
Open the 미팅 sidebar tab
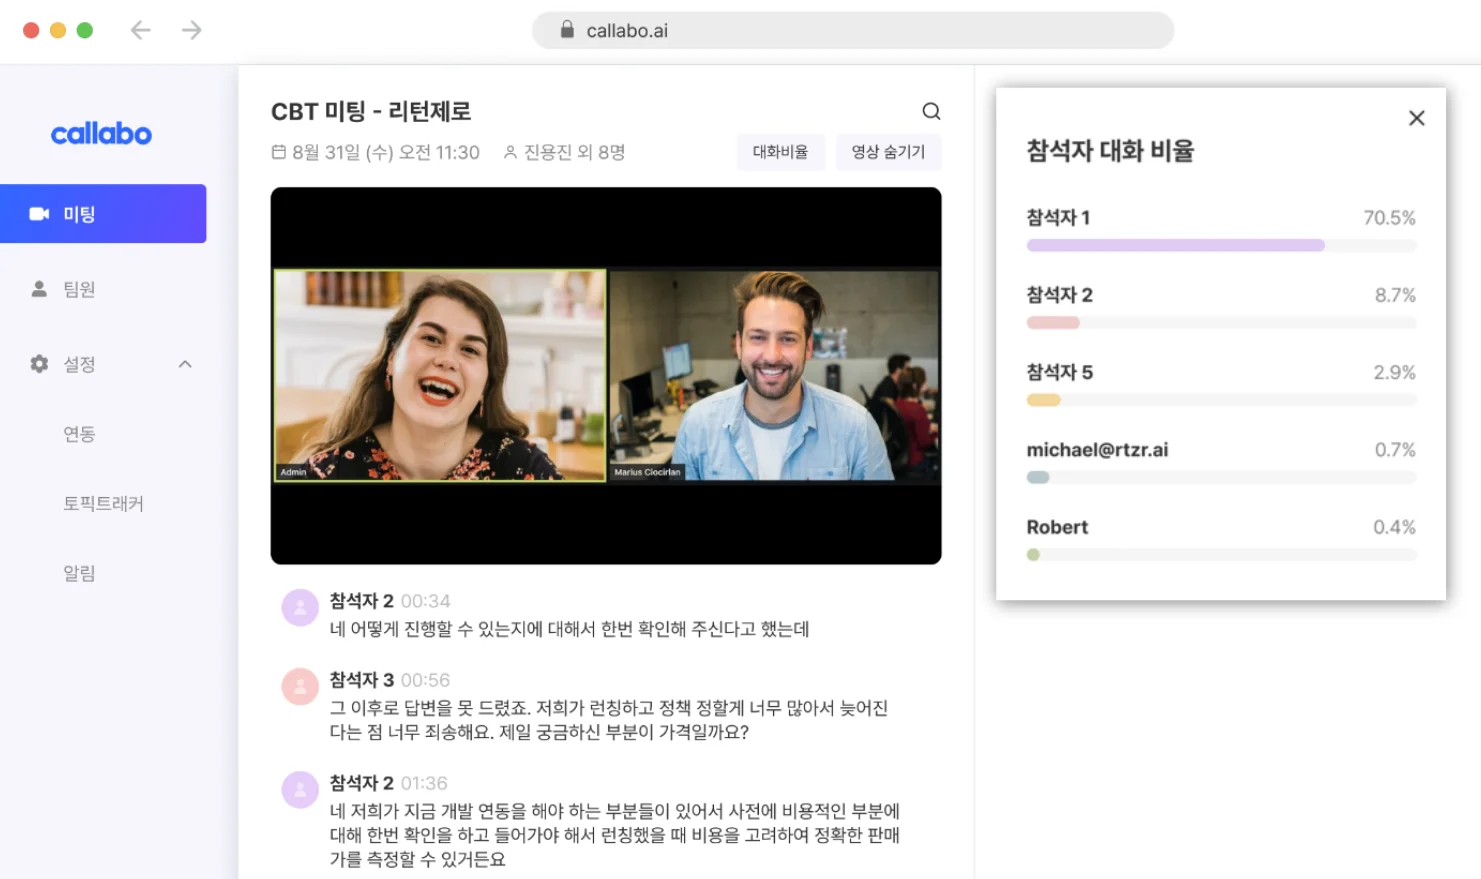103,214
